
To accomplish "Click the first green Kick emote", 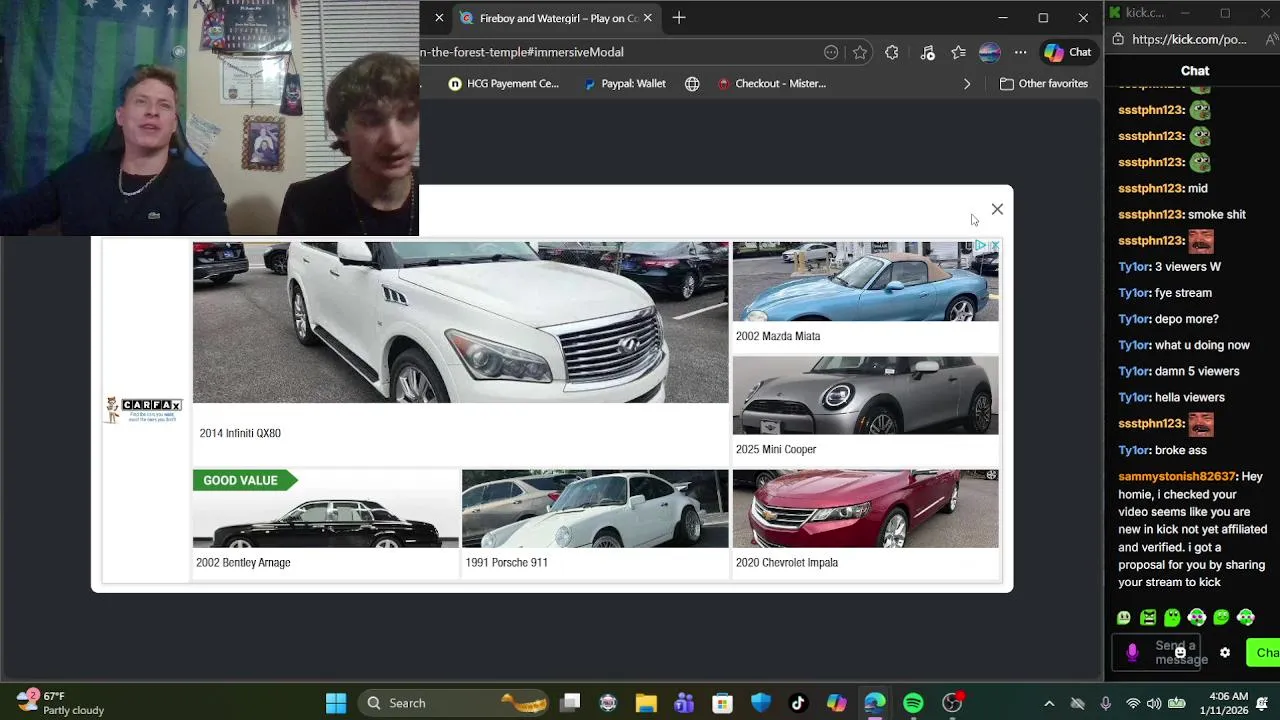I will [1124, 618].
